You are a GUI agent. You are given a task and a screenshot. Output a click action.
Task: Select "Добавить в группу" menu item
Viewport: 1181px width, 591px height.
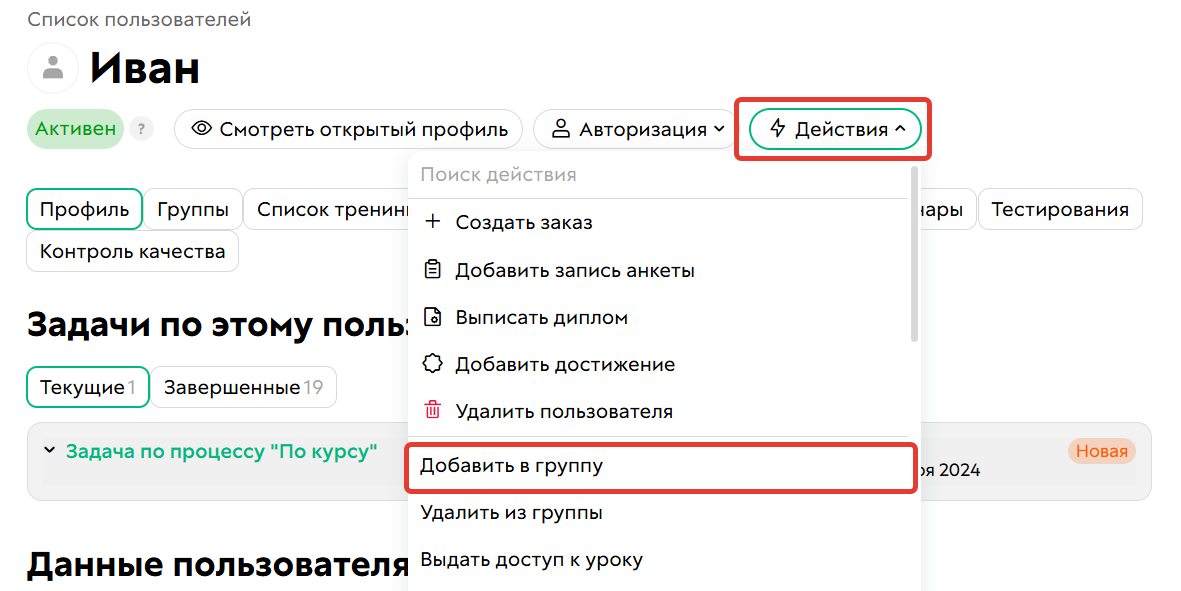tap(660, 465)
